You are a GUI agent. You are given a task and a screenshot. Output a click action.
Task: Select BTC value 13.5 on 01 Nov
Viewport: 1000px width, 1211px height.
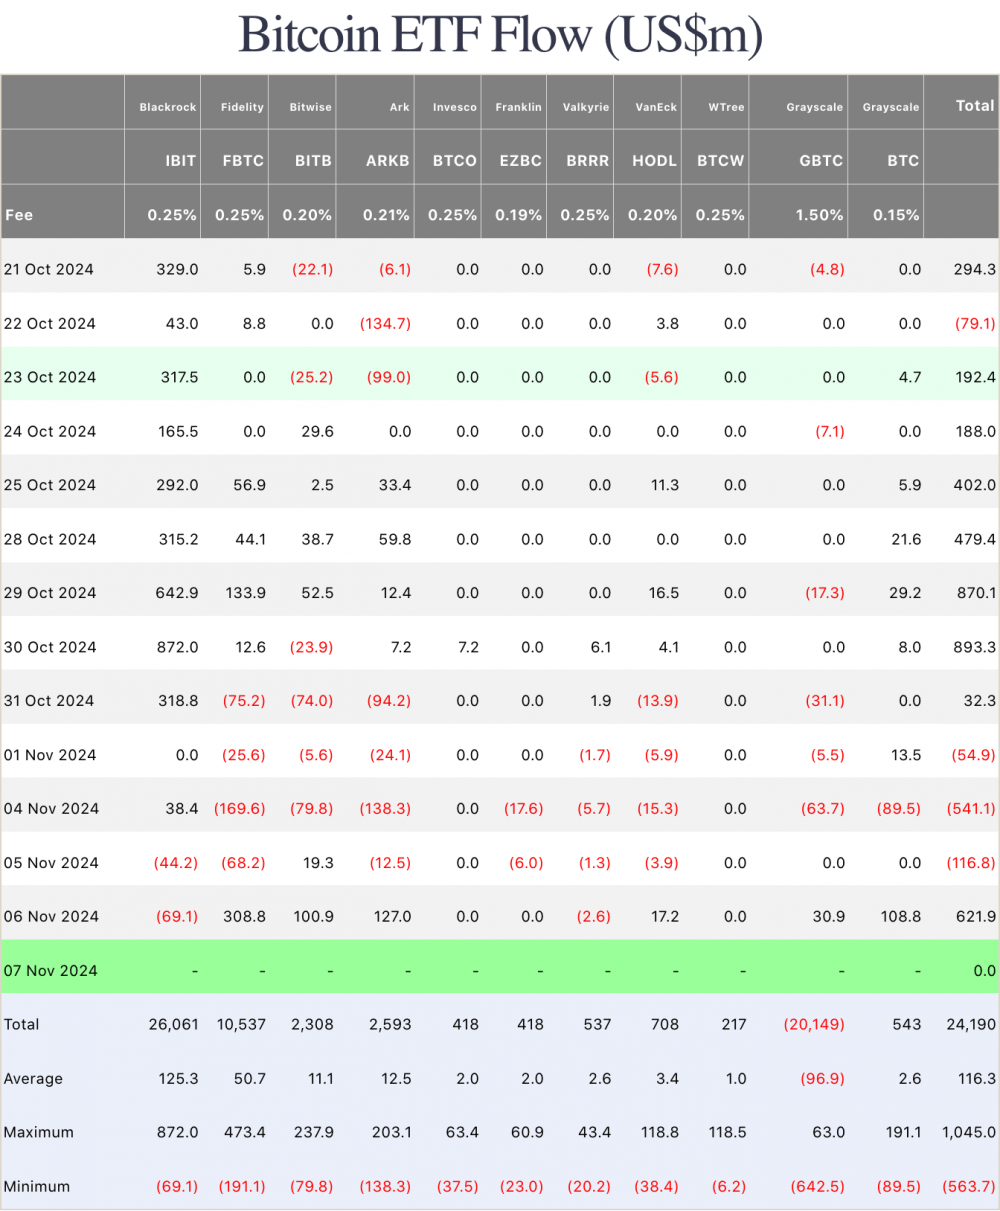(906, 755)
